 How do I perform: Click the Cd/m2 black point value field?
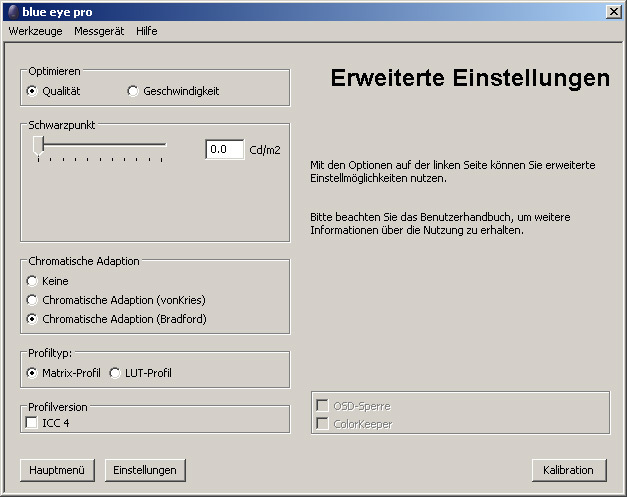(224, 149)
